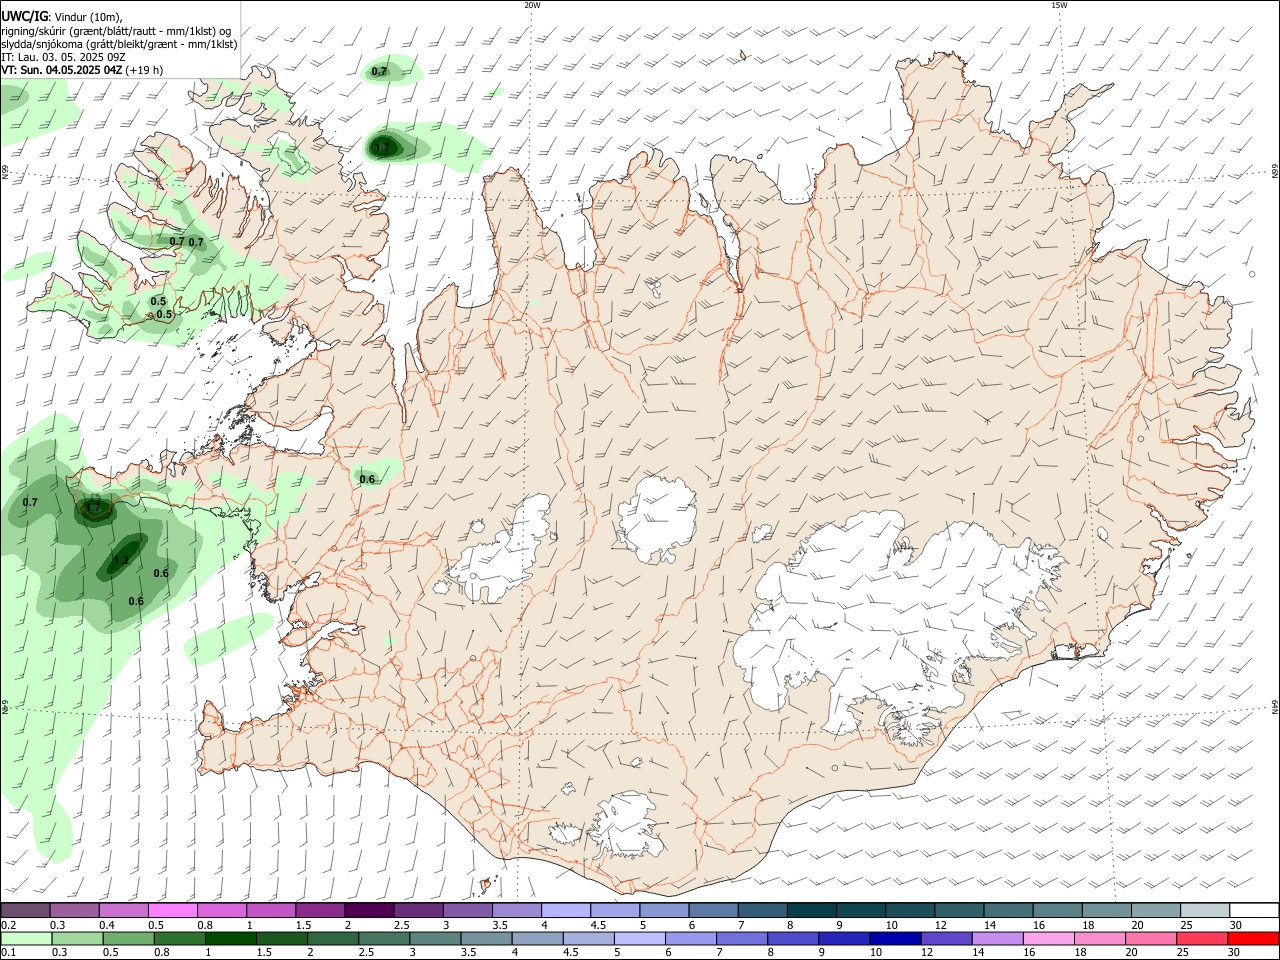Click the 'VT: Sun. 04.05.2025 04Z (+19 h)' line

click(x=82, y=70)
